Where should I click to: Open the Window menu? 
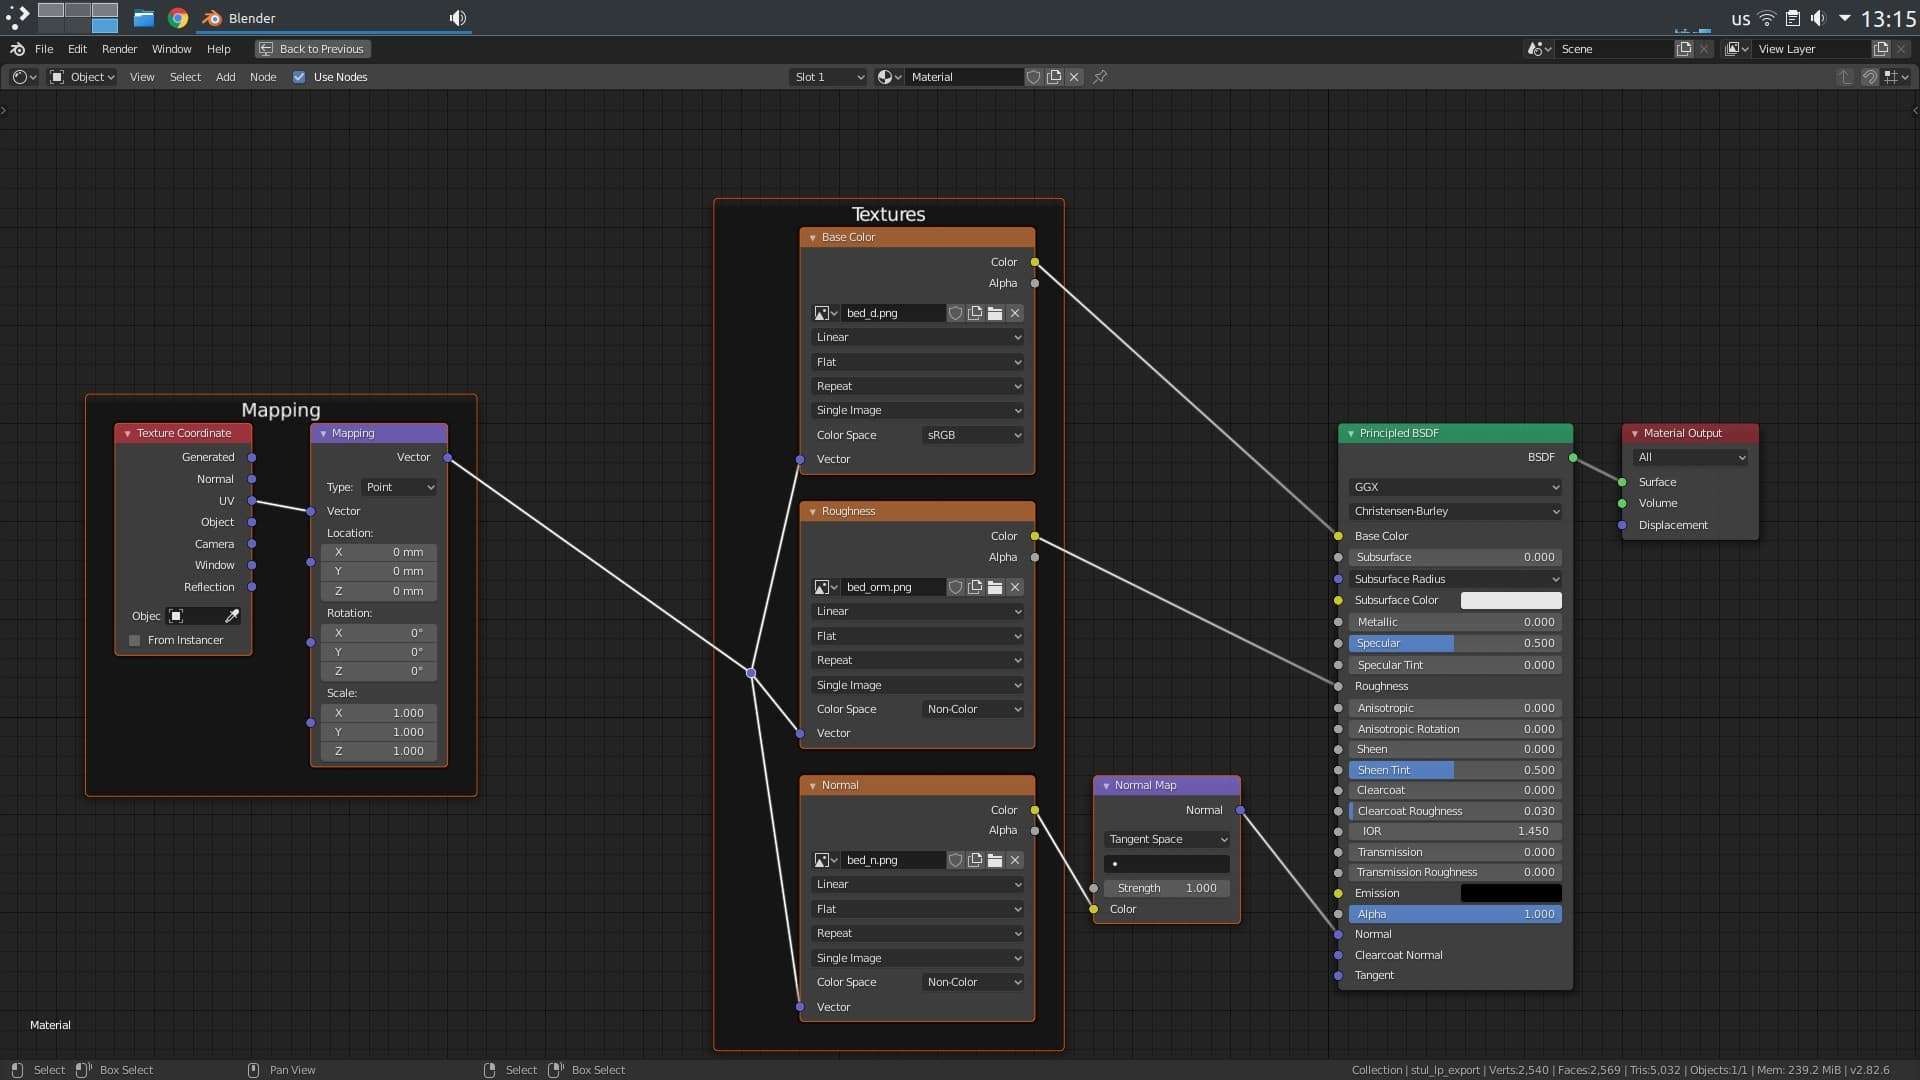click(x=171, y=49)
